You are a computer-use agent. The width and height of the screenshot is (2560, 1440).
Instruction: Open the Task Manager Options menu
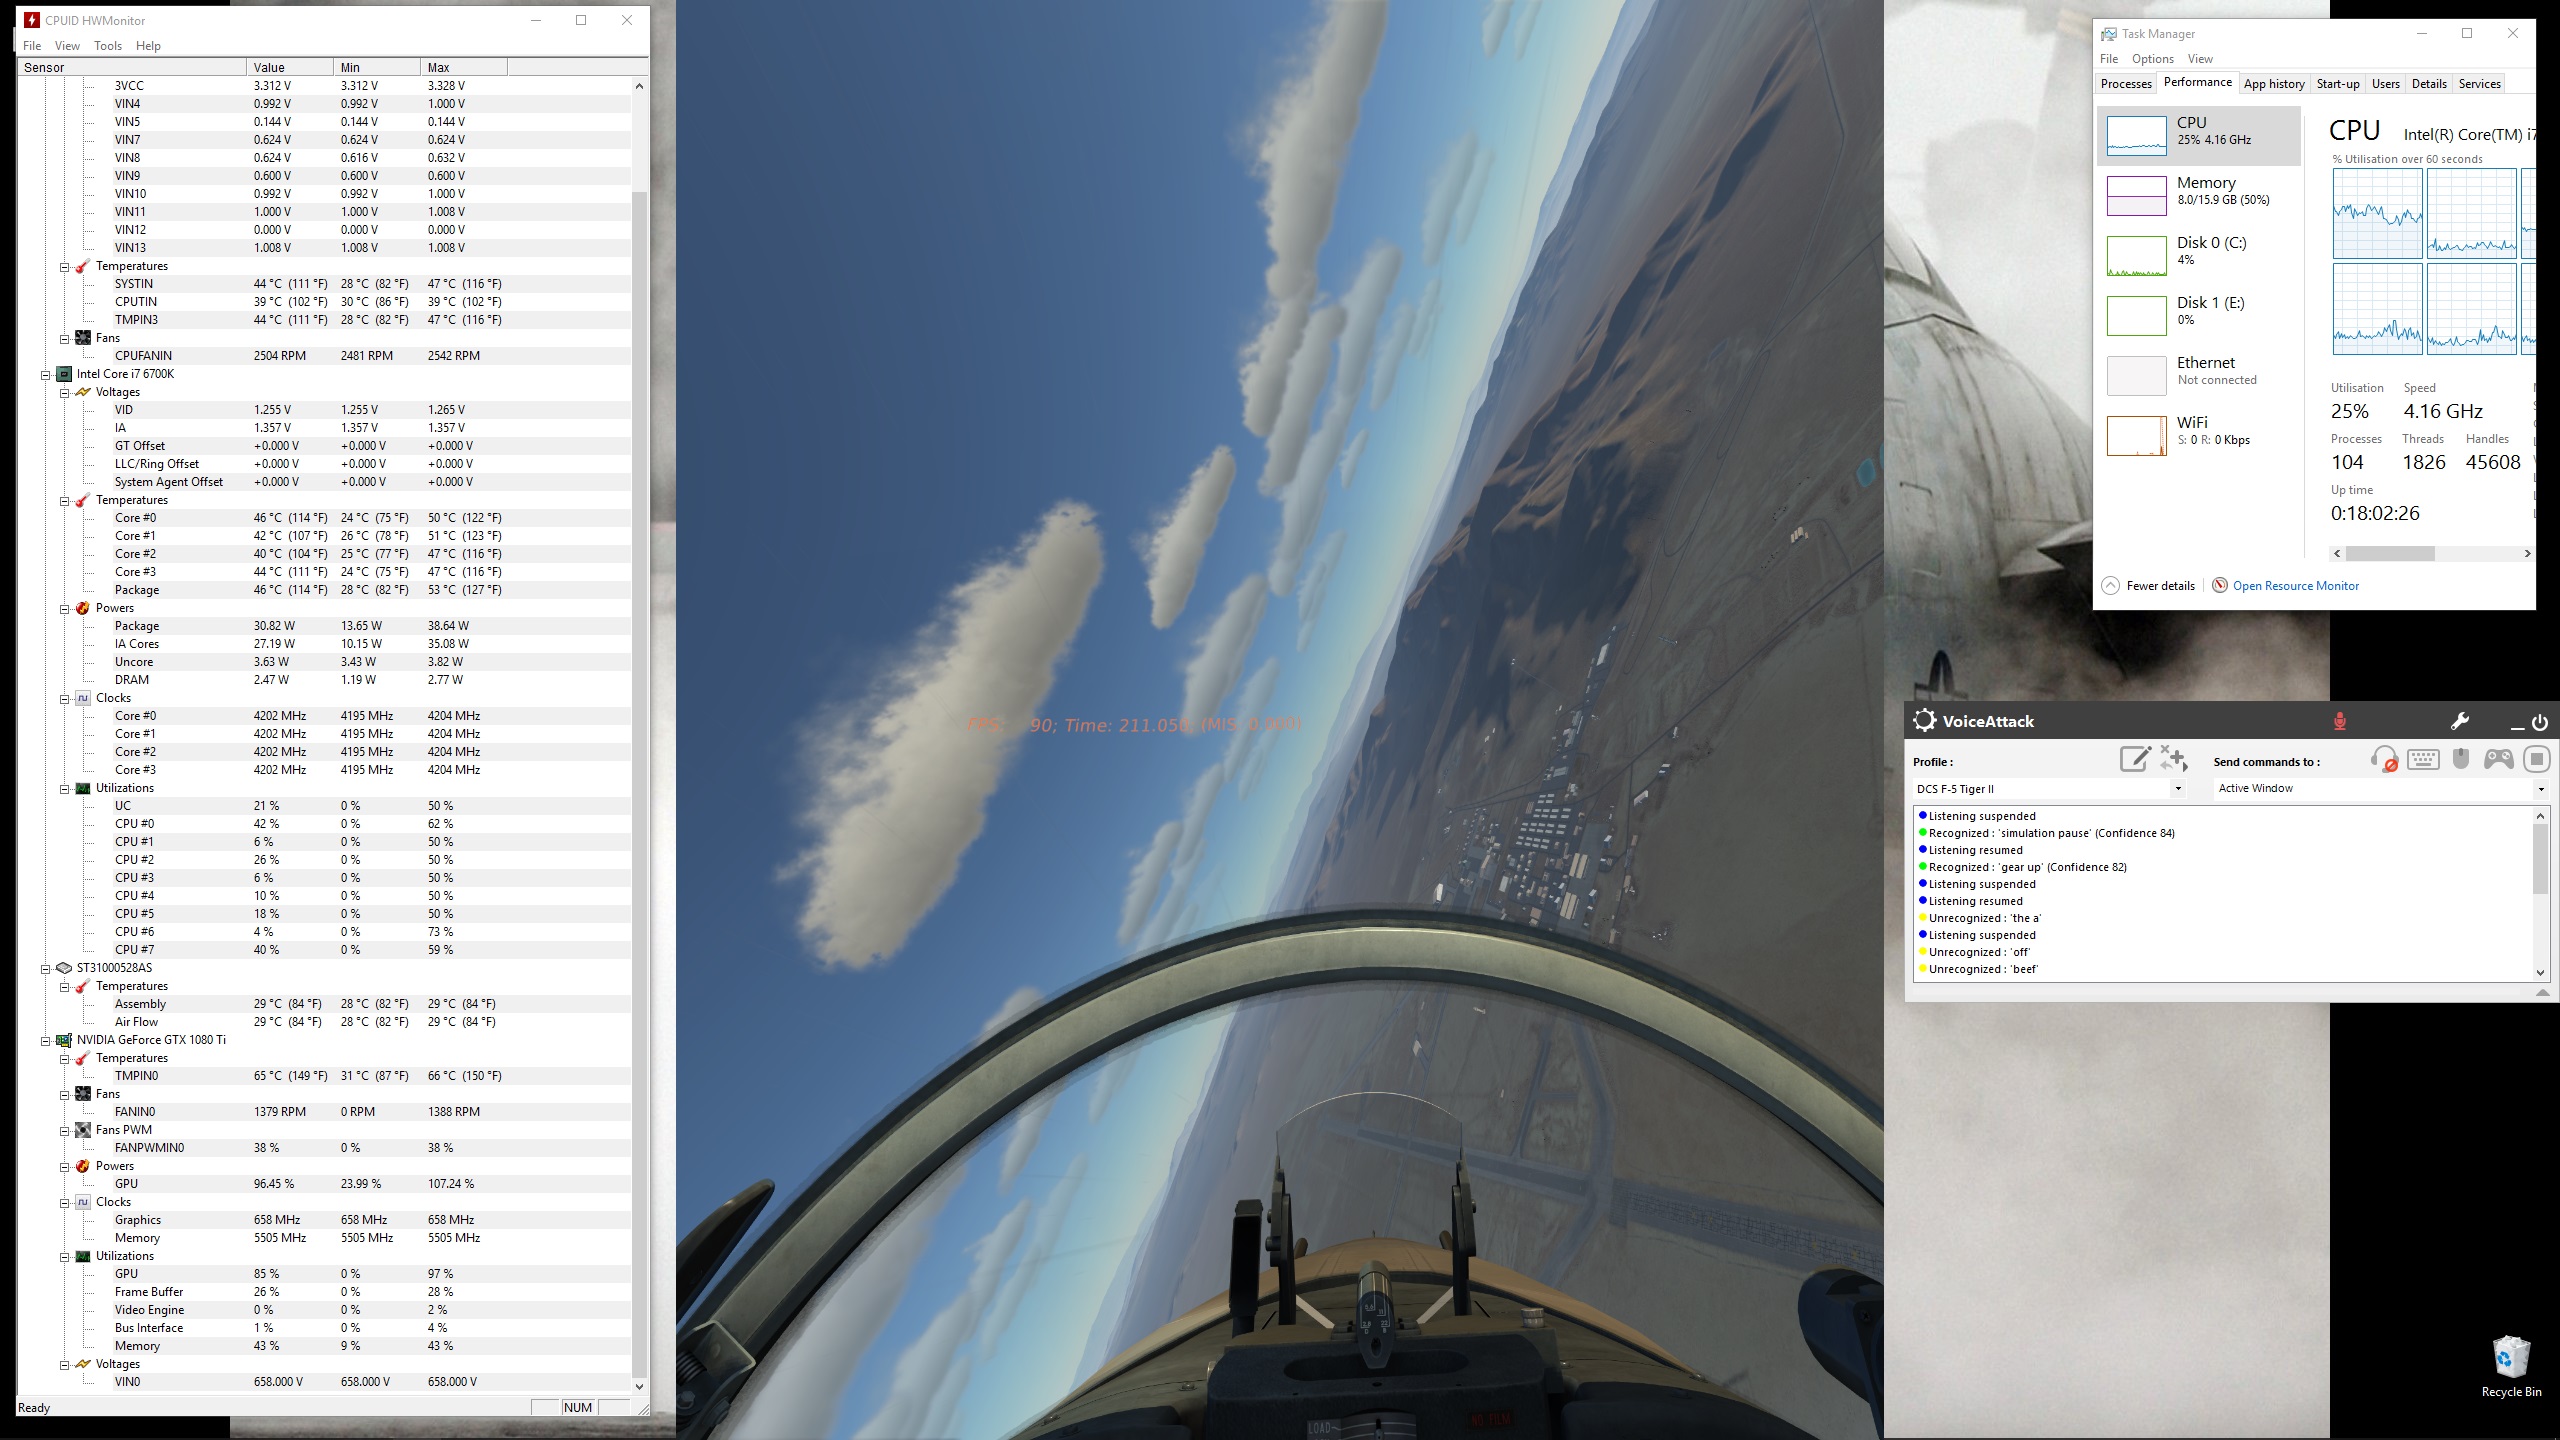pyautogui.click(x=2153, y=59)
